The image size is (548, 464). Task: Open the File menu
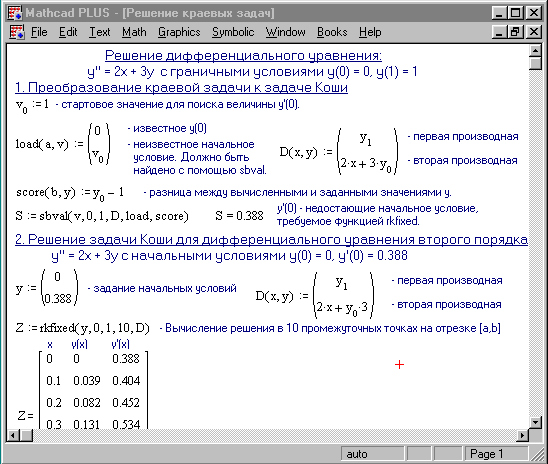[39, 32]
